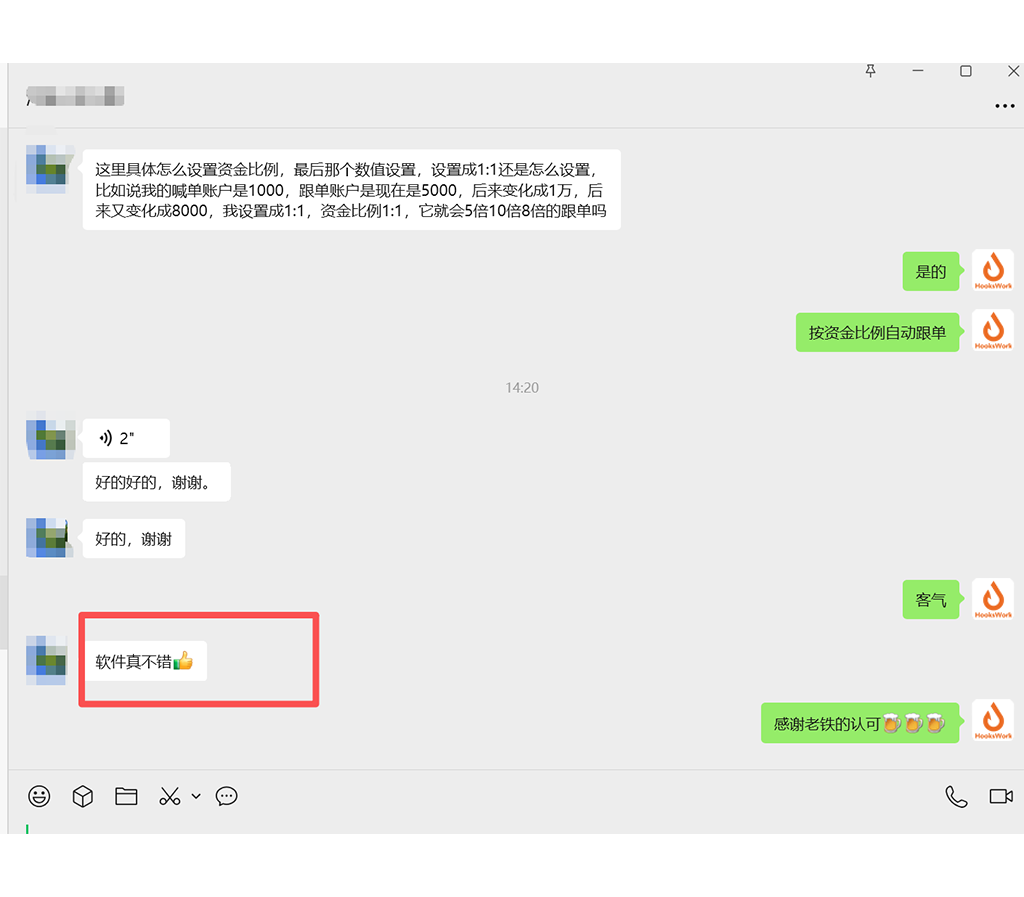Open the favorites cube icon
1024x897 pixels.
click(83, 796)
